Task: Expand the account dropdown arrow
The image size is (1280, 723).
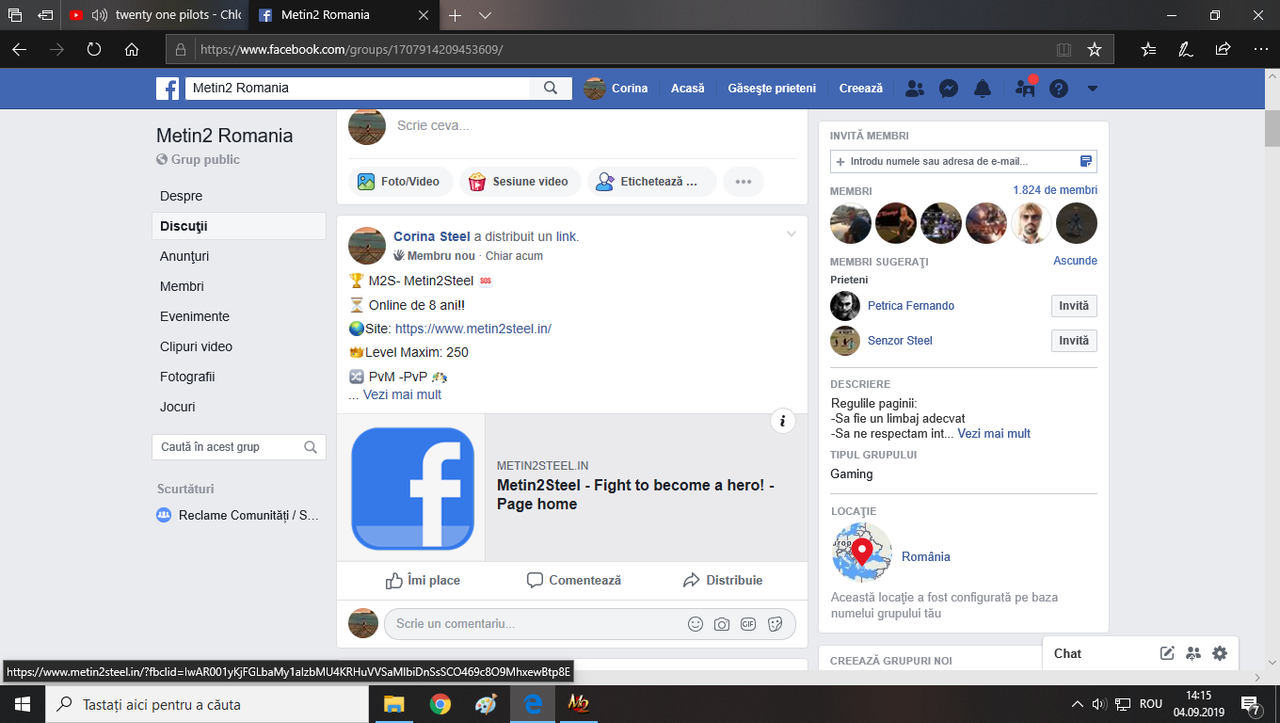Action: (1092, 88)
